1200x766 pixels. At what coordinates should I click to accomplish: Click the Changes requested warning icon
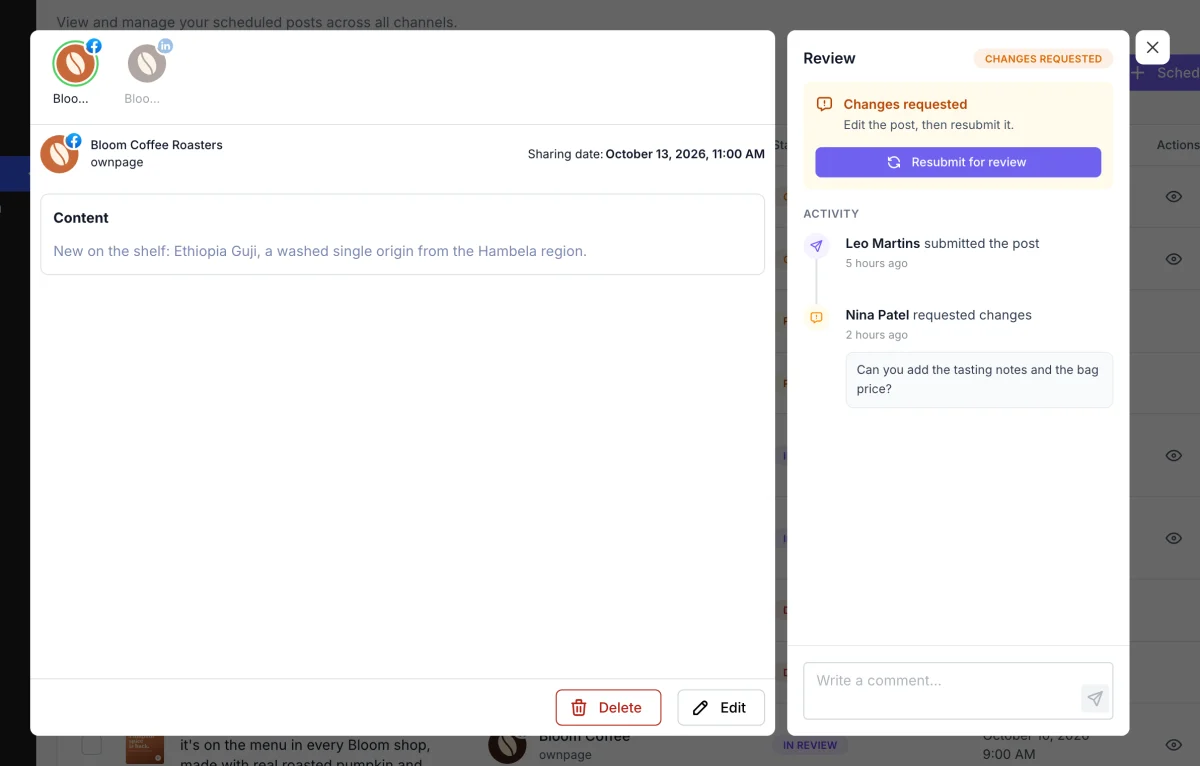tap(824, 104)
